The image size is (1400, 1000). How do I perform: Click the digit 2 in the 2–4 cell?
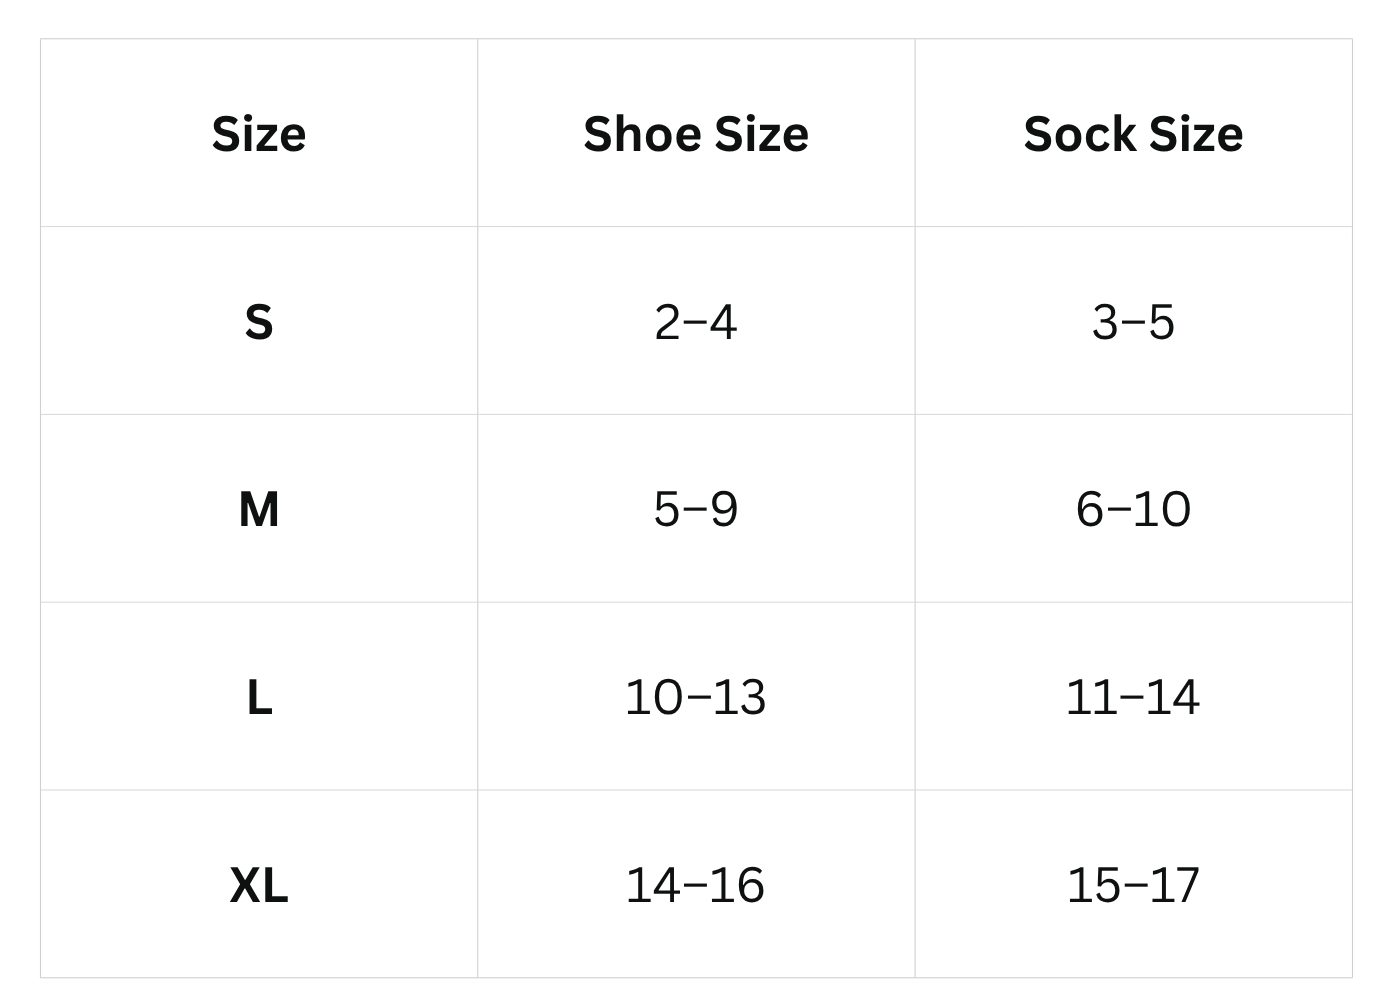point(667,322)
